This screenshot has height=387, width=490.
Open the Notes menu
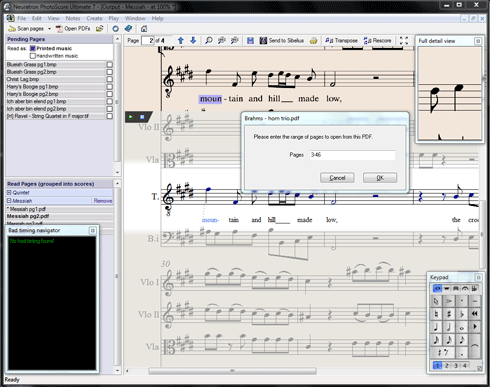point(73,18)
